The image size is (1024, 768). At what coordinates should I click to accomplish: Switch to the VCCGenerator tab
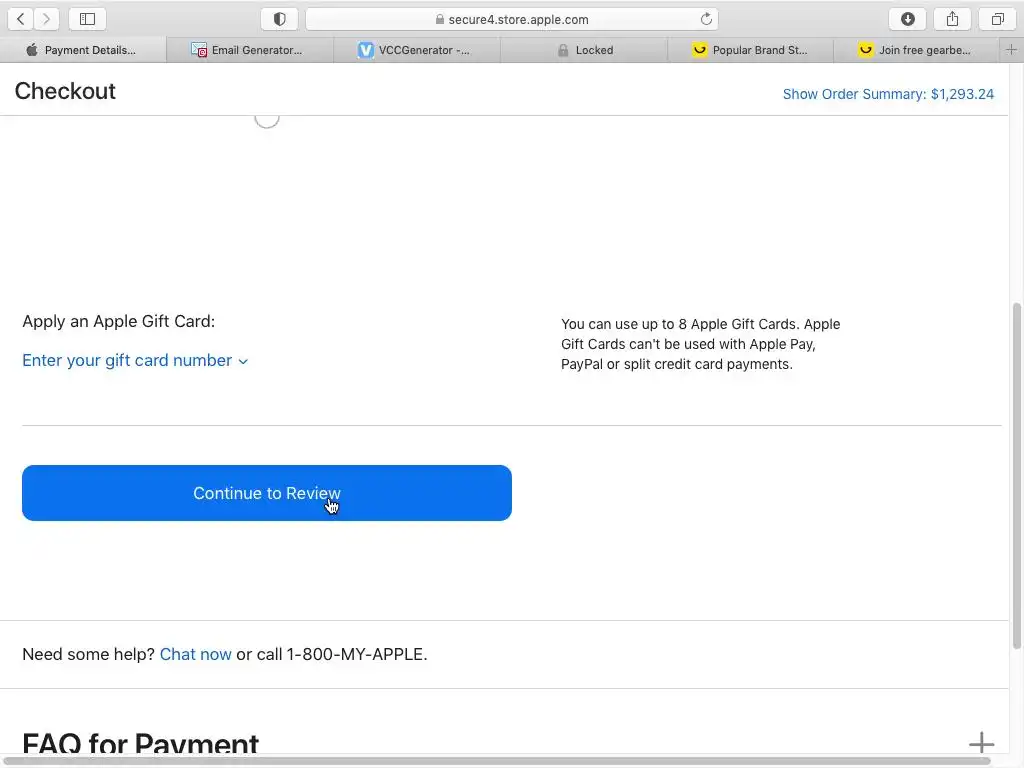pyautogui.click(x=417, y=50)
